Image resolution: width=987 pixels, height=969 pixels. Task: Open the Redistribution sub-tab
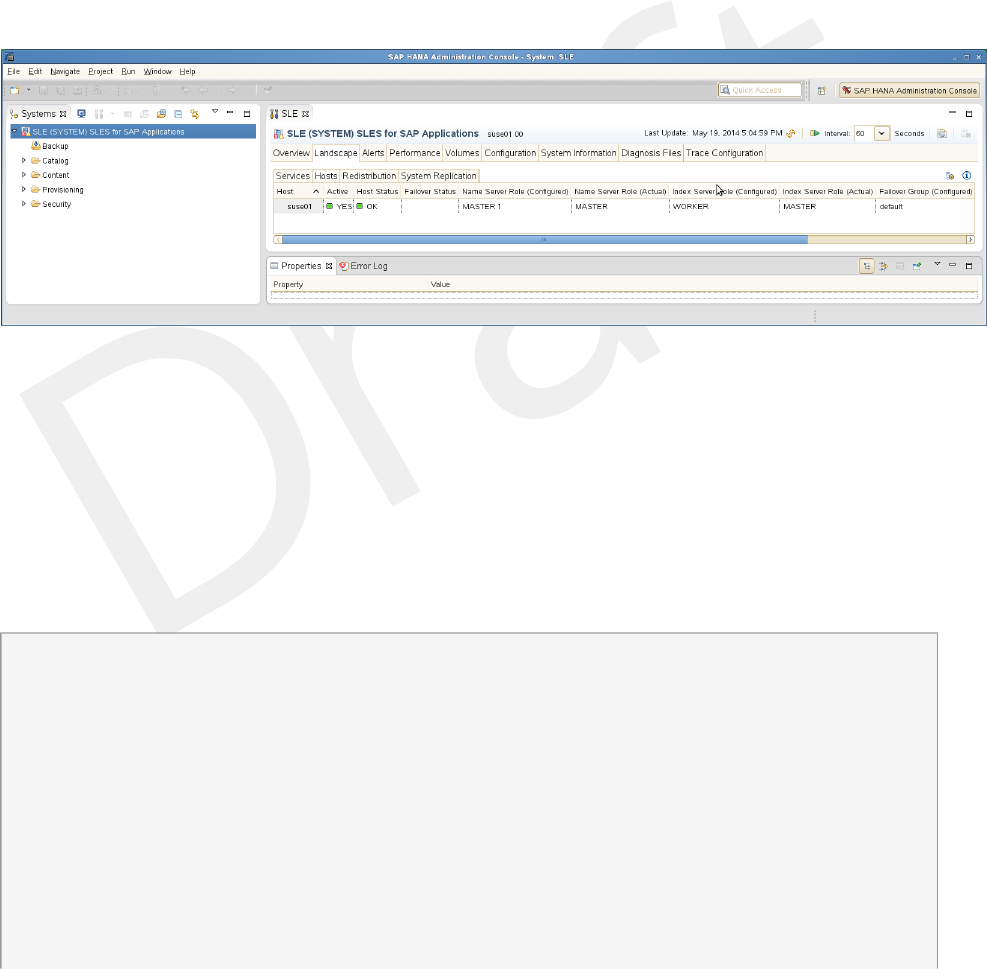click(x=369, y=176)
